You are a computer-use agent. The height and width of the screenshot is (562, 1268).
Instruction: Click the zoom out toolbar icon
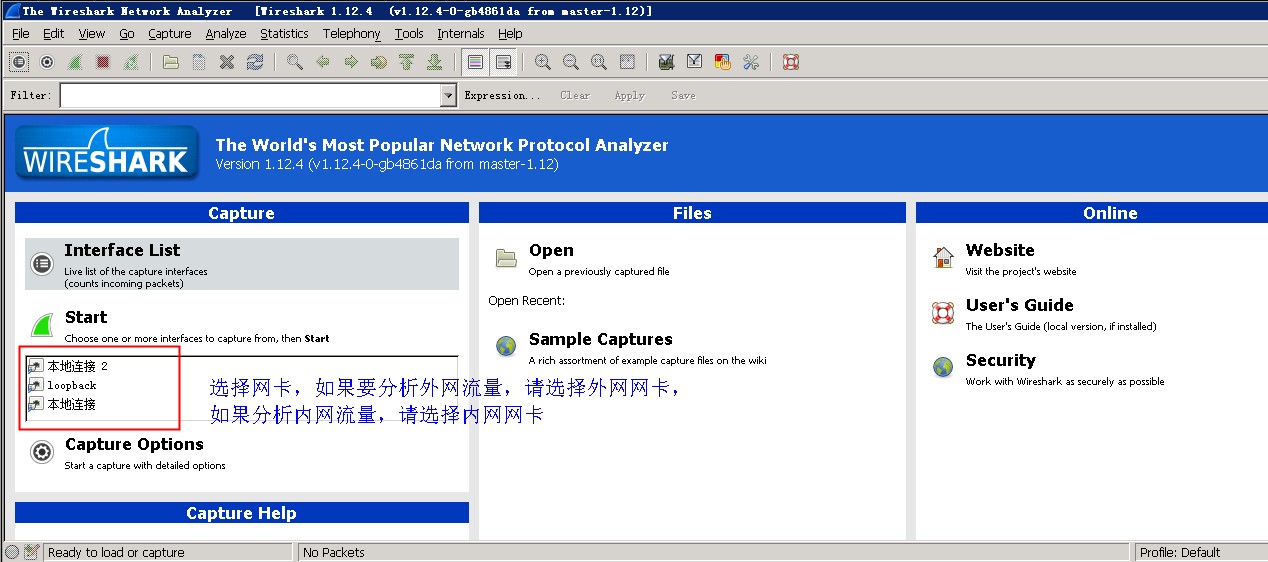click(570, 62)
